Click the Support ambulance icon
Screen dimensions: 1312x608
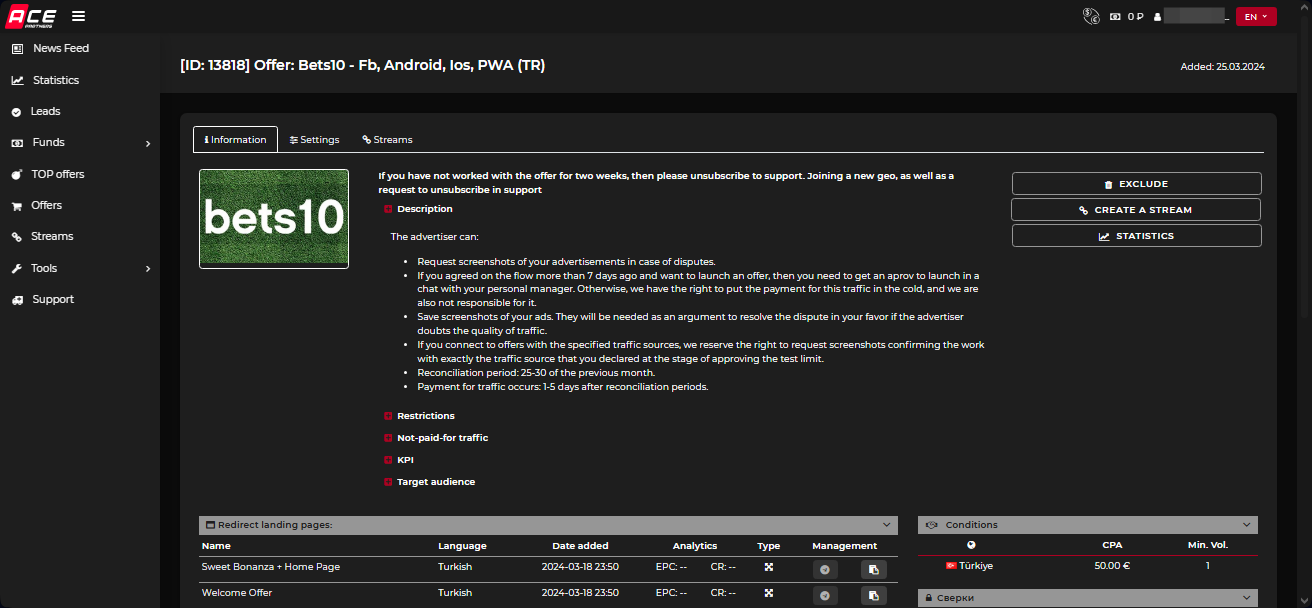(17, 300)
